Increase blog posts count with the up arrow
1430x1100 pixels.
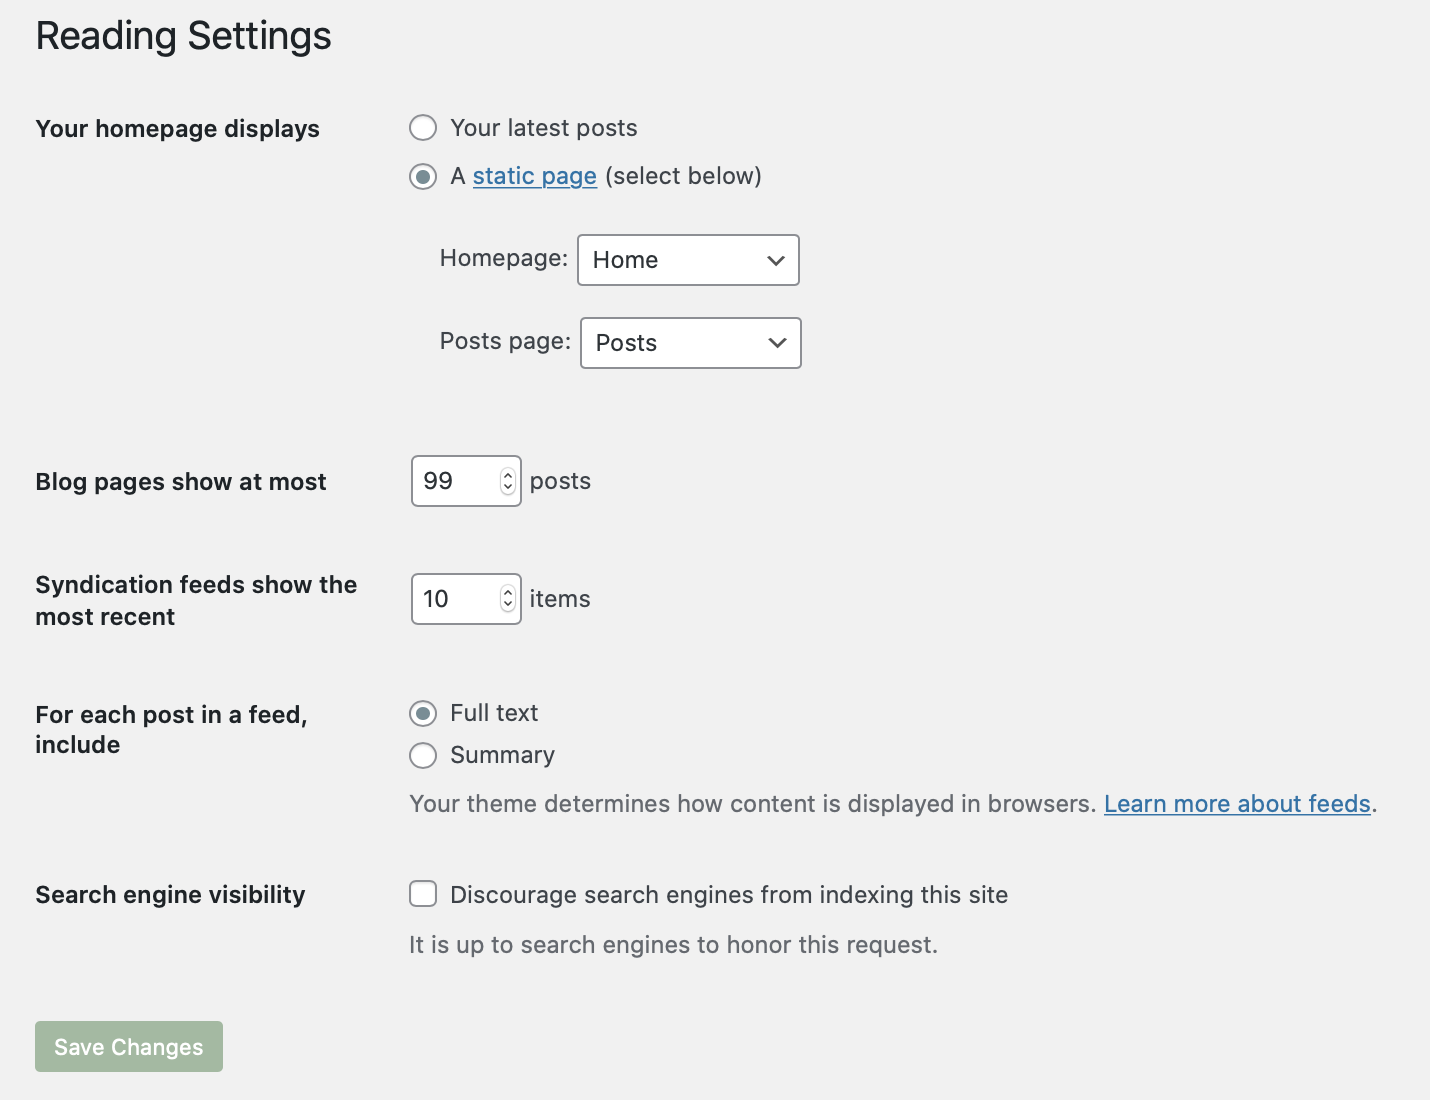(508, 475)
